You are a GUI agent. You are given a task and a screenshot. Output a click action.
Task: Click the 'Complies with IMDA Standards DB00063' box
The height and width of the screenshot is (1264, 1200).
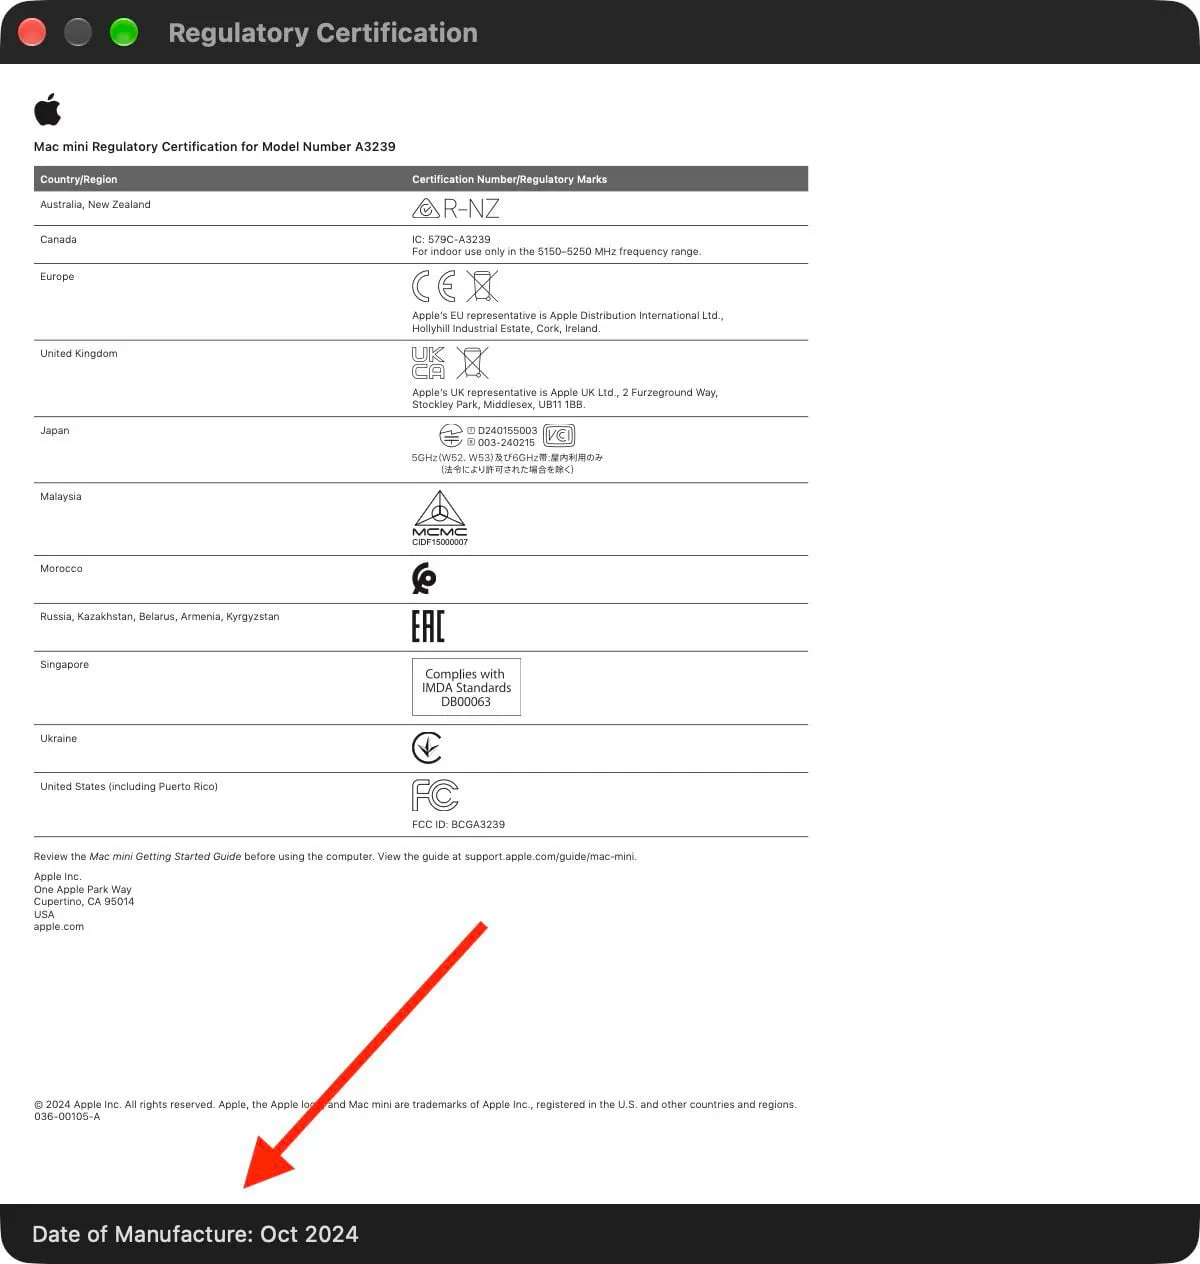466,687
